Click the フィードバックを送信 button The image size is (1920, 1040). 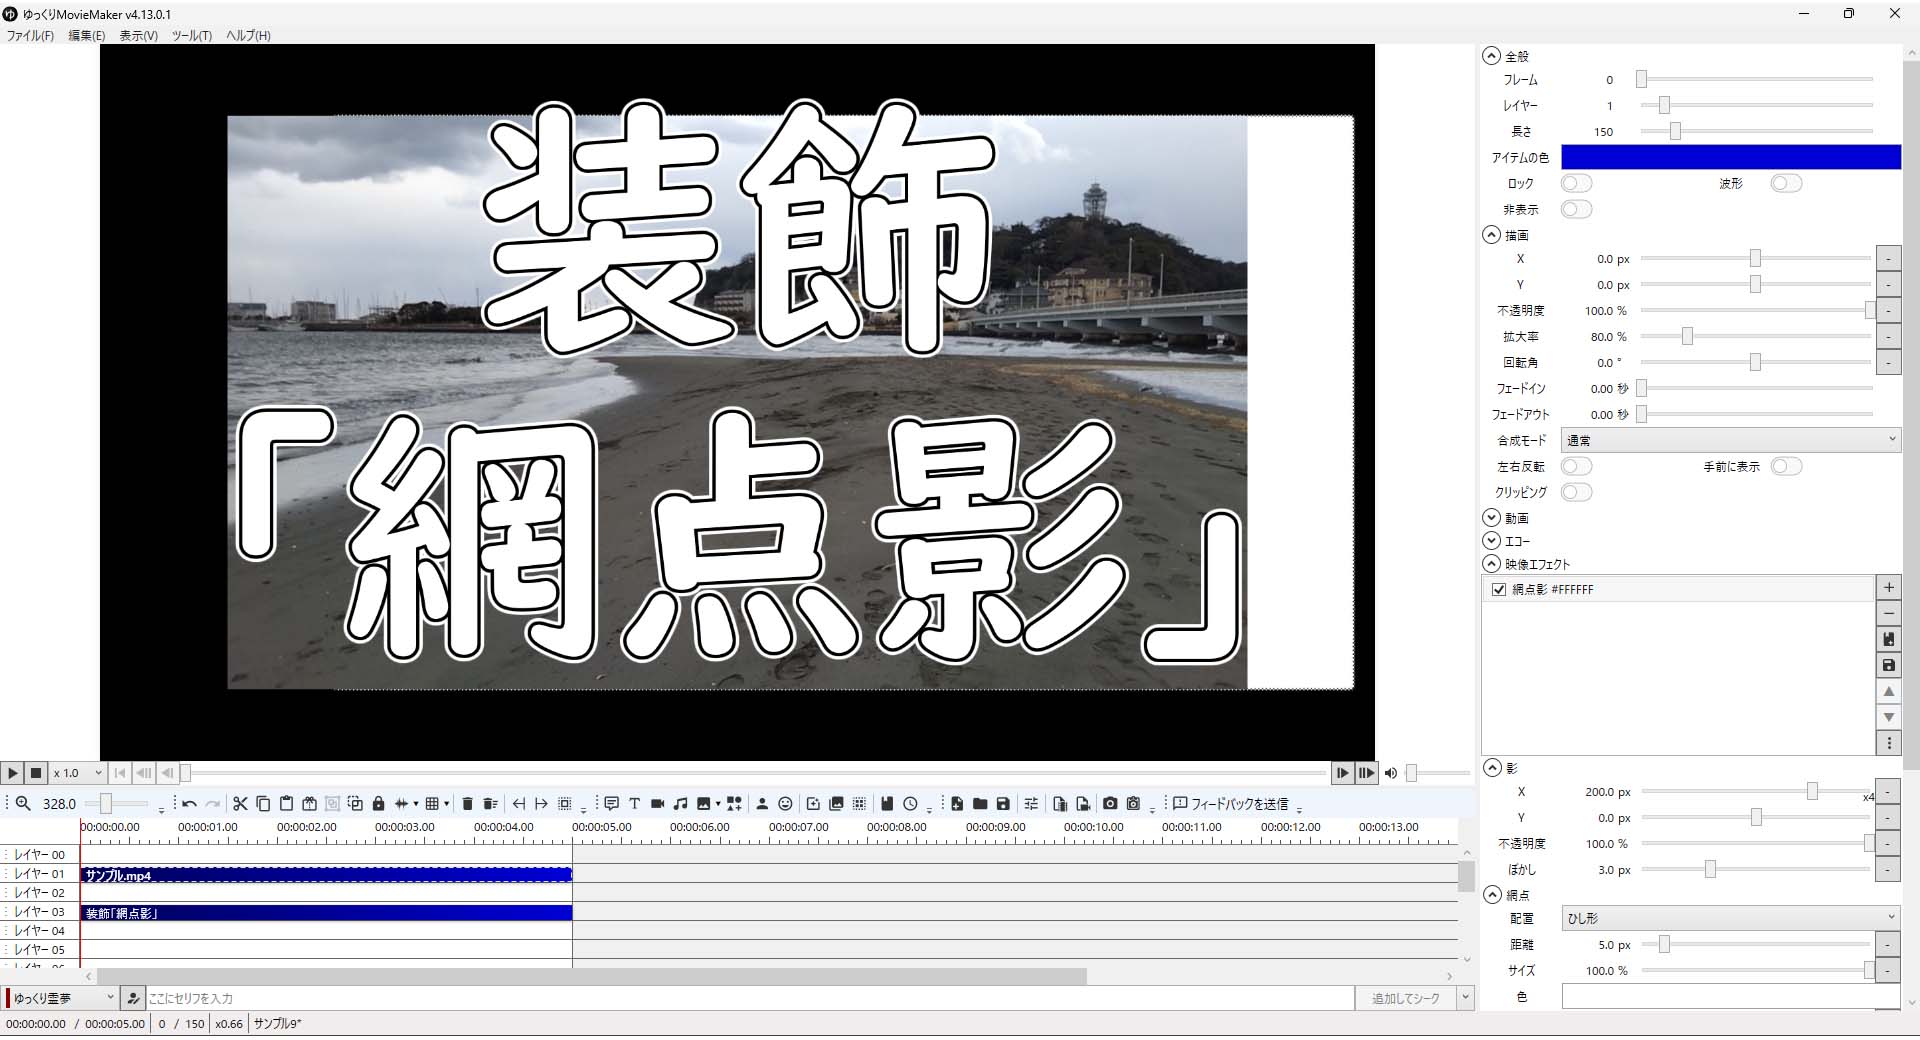(x=1231, y=803)
